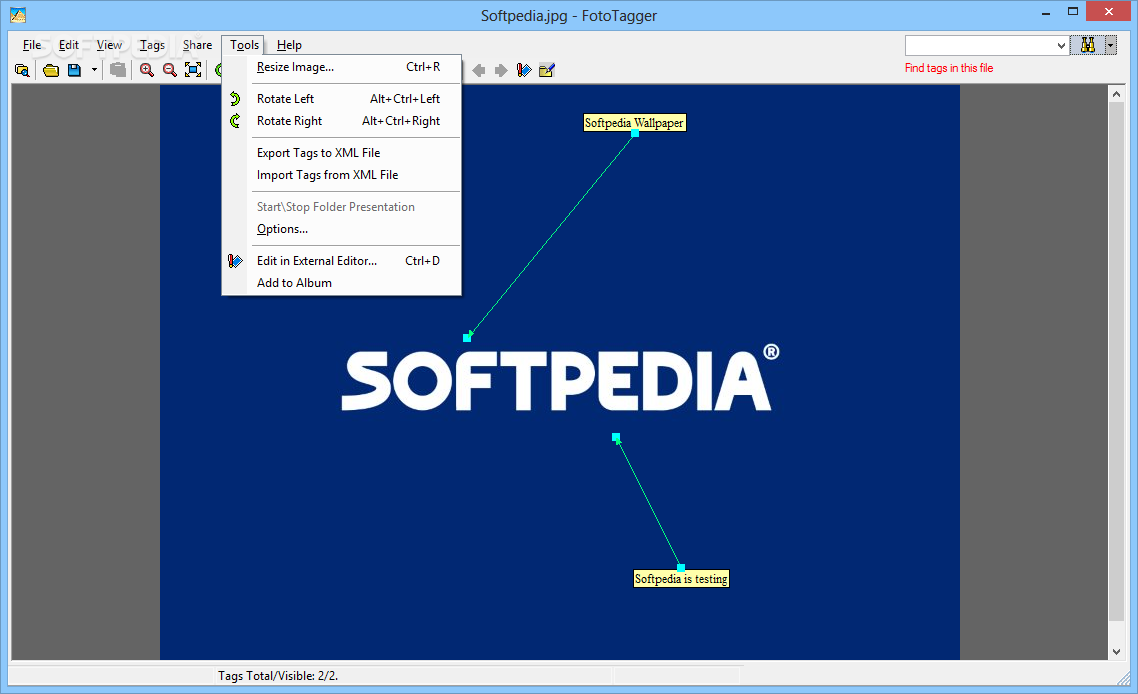This screenshot has width=1138, height=694.
Task: Open the View menu
Action: [109, 45]
